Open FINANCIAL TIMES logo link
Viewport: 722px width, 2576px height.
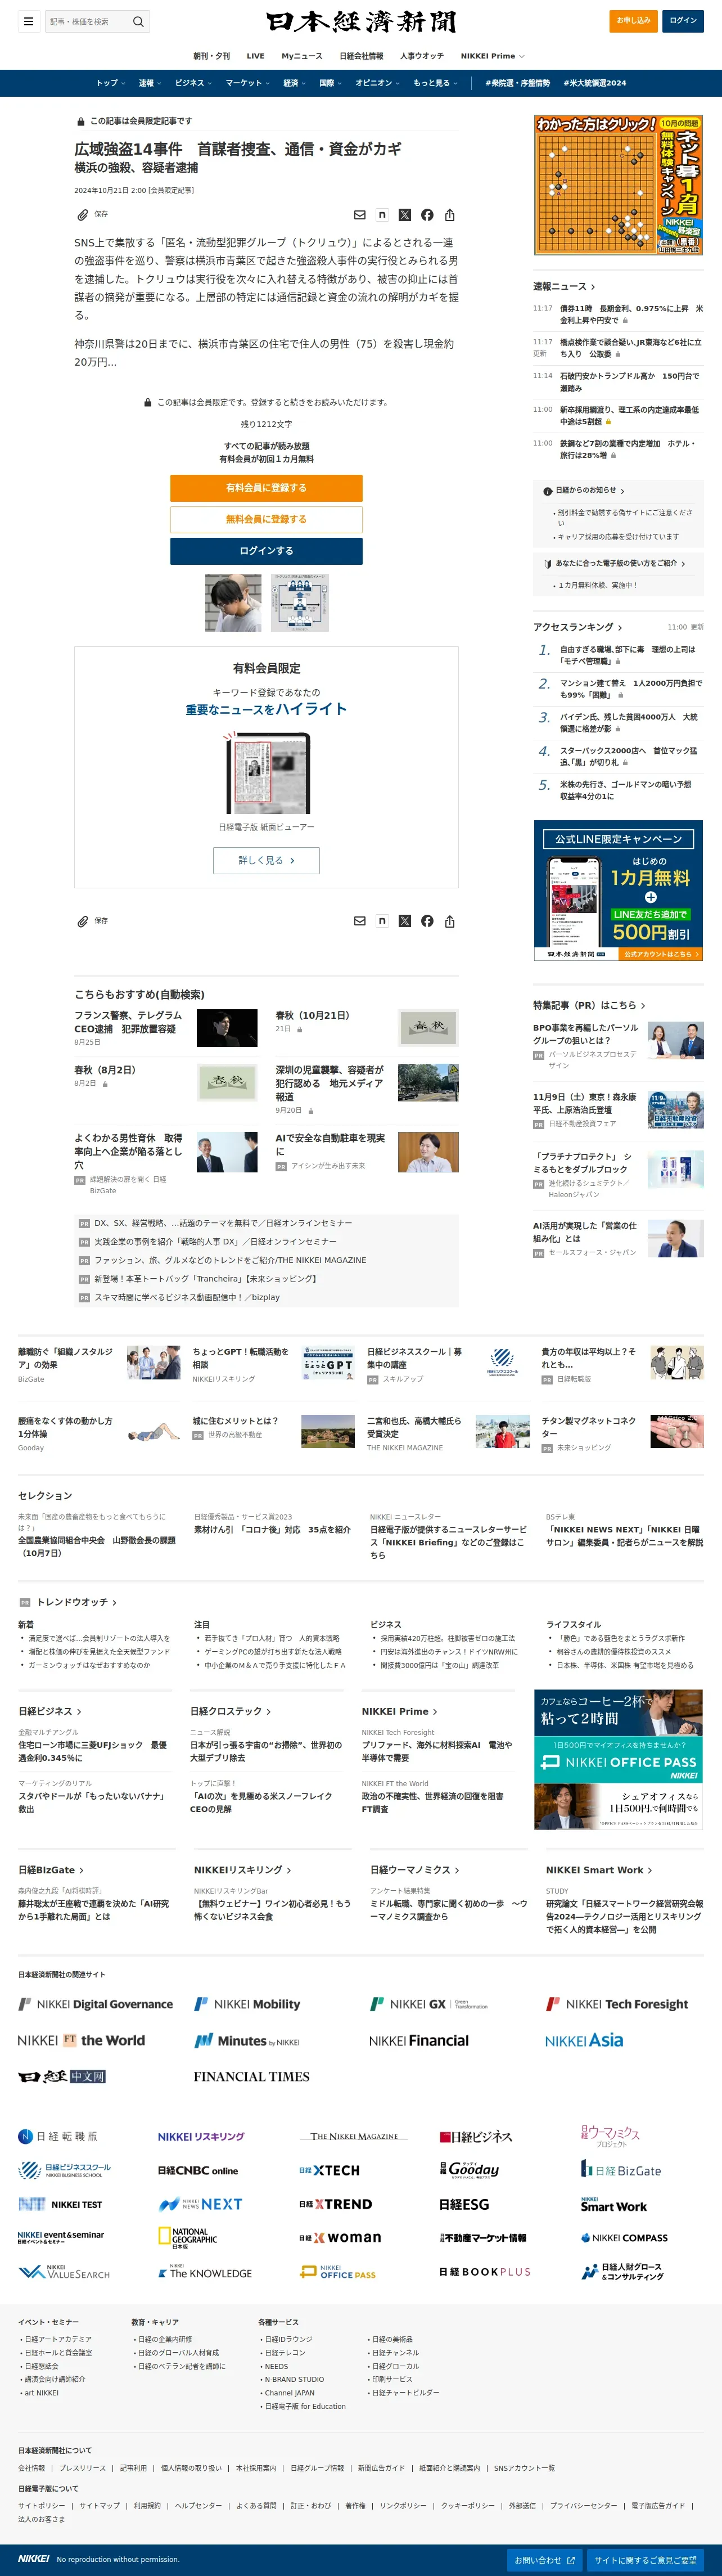pos(252,2076)
